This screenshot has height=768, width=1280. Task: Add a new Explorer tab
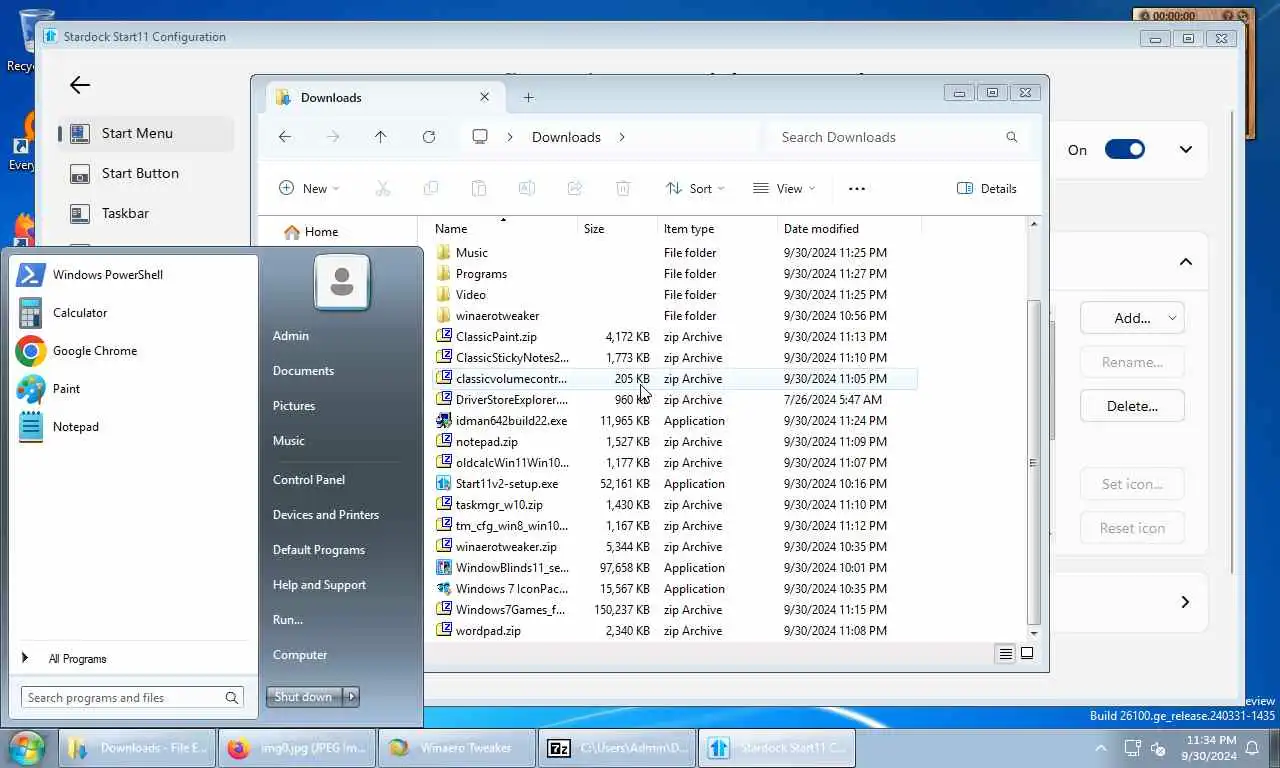point(528,97)
